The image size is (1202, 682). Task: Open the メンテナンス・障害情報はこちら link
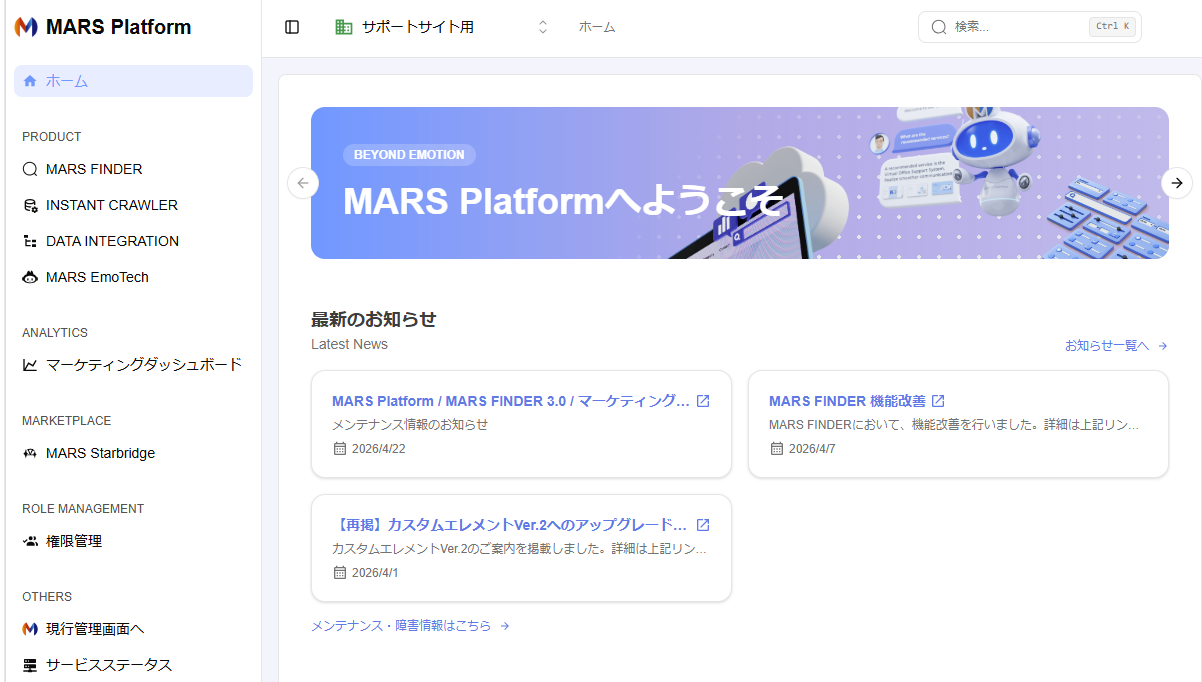click(410, 626)
